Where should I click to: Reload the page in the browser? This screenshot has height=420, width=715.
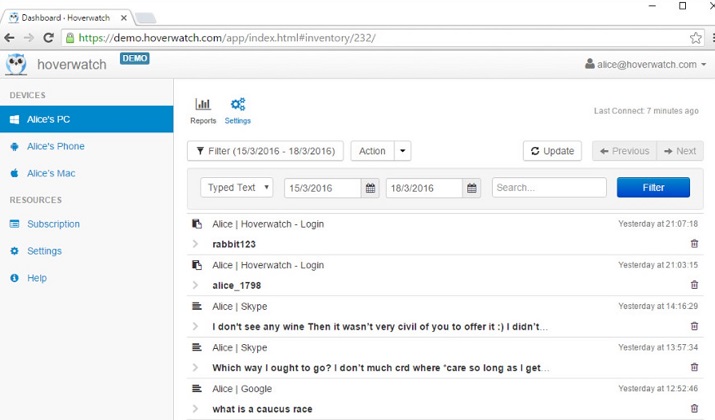coord(49,38)
